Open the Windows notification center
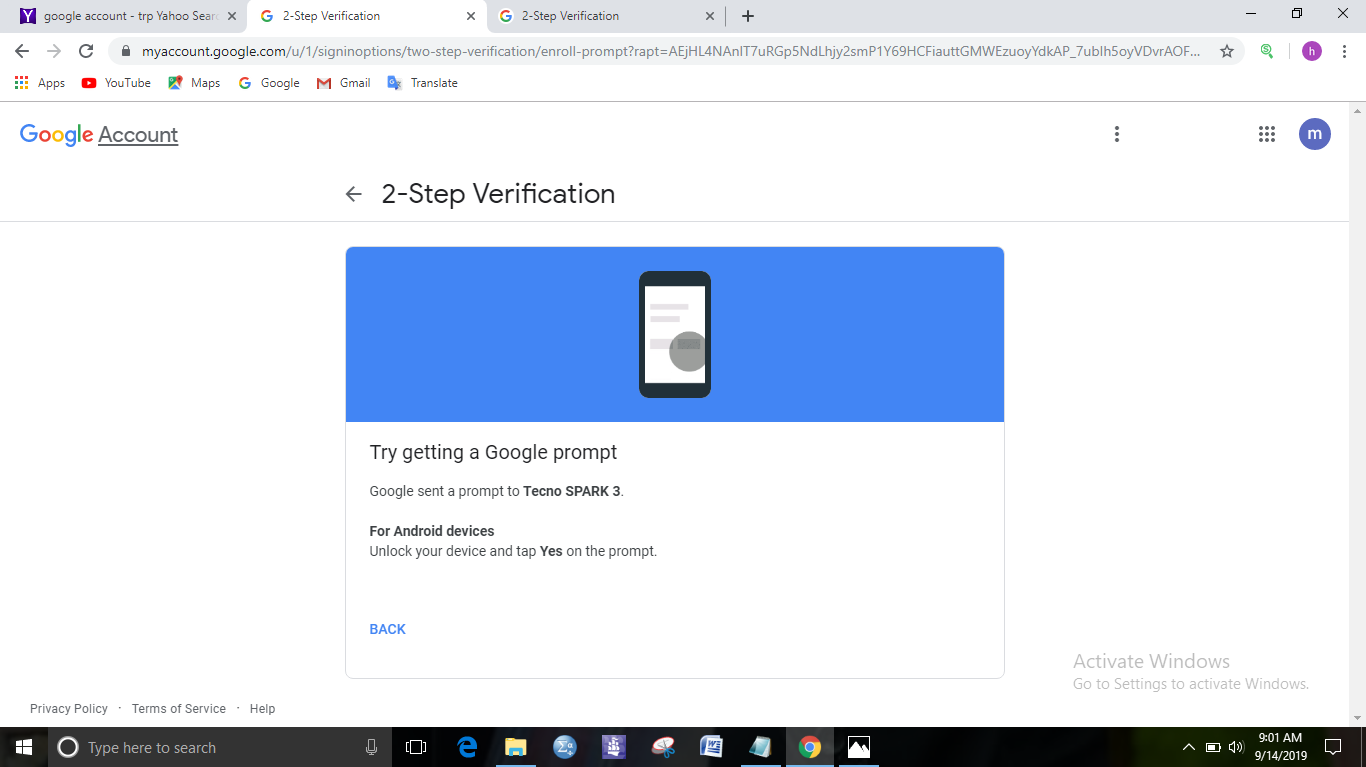 point(1333,747)
